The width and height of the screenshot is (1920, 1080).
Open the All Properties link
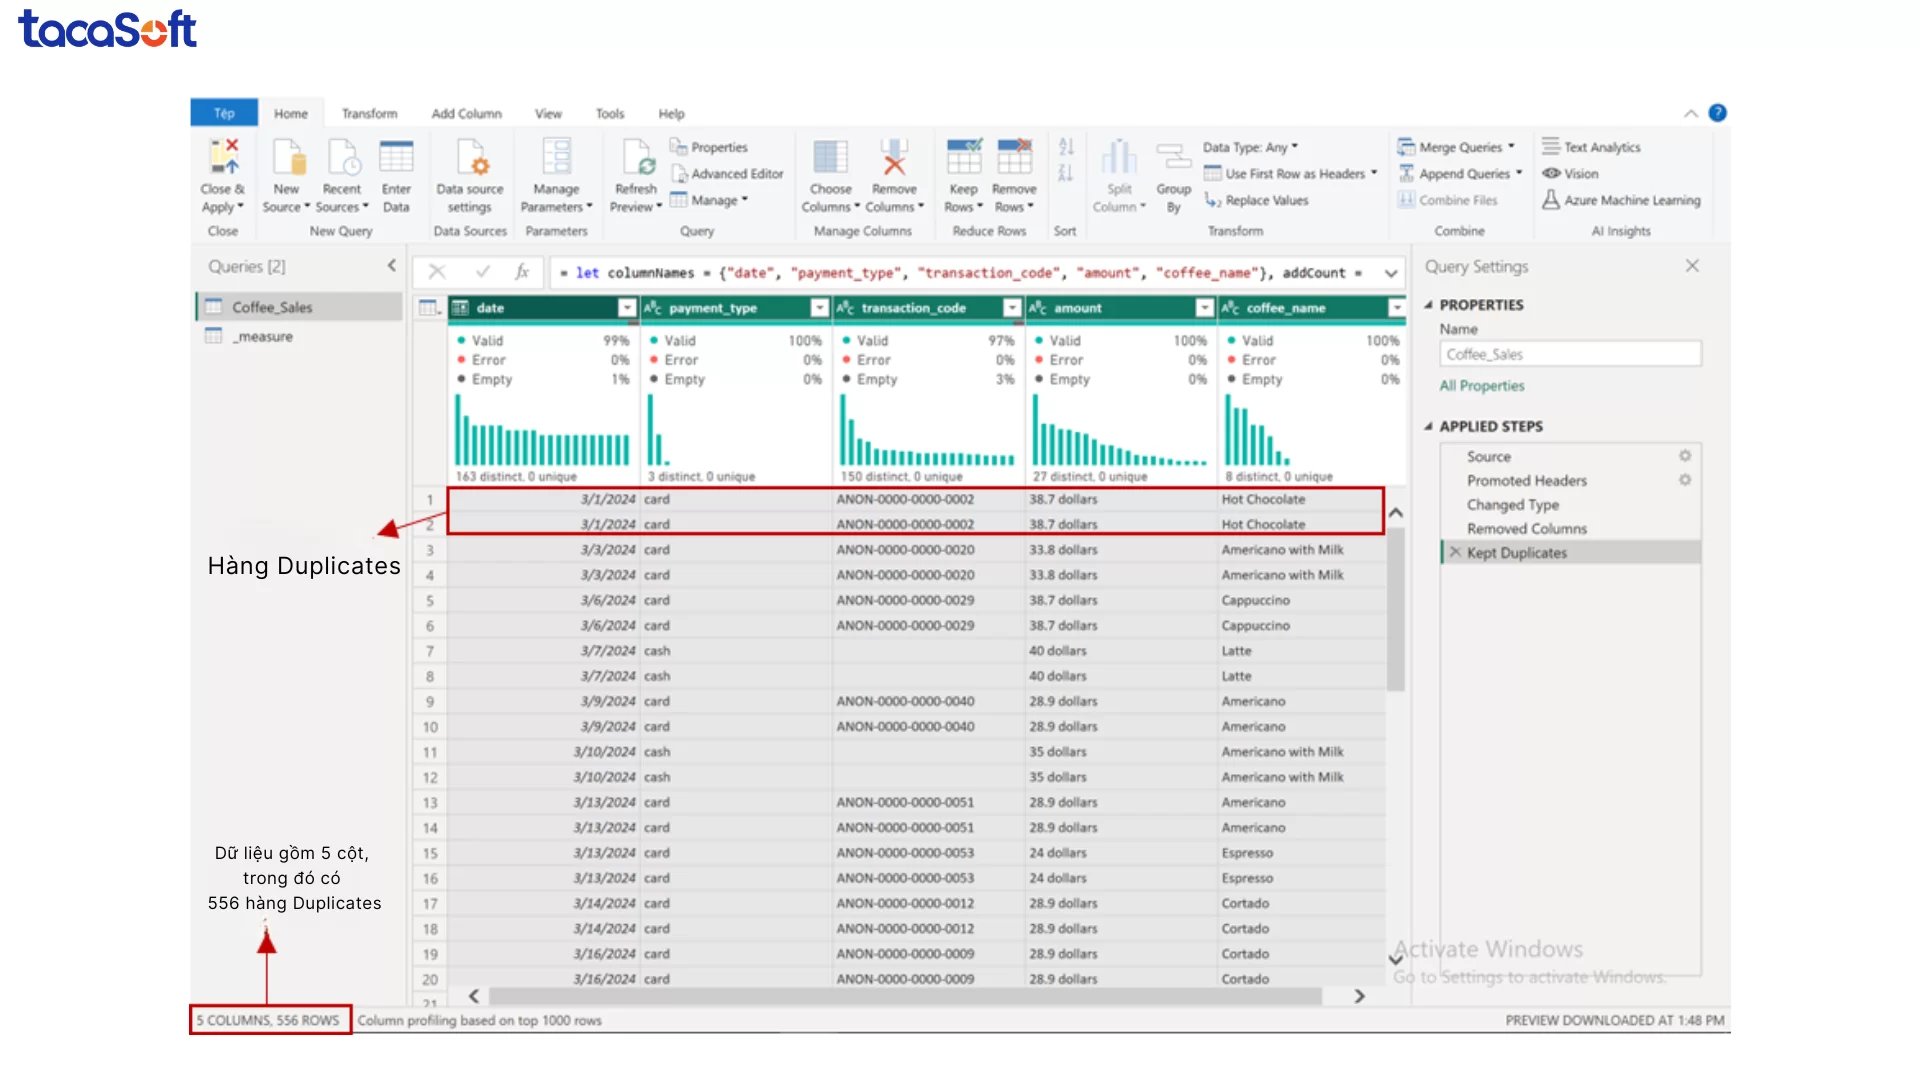1482,386
